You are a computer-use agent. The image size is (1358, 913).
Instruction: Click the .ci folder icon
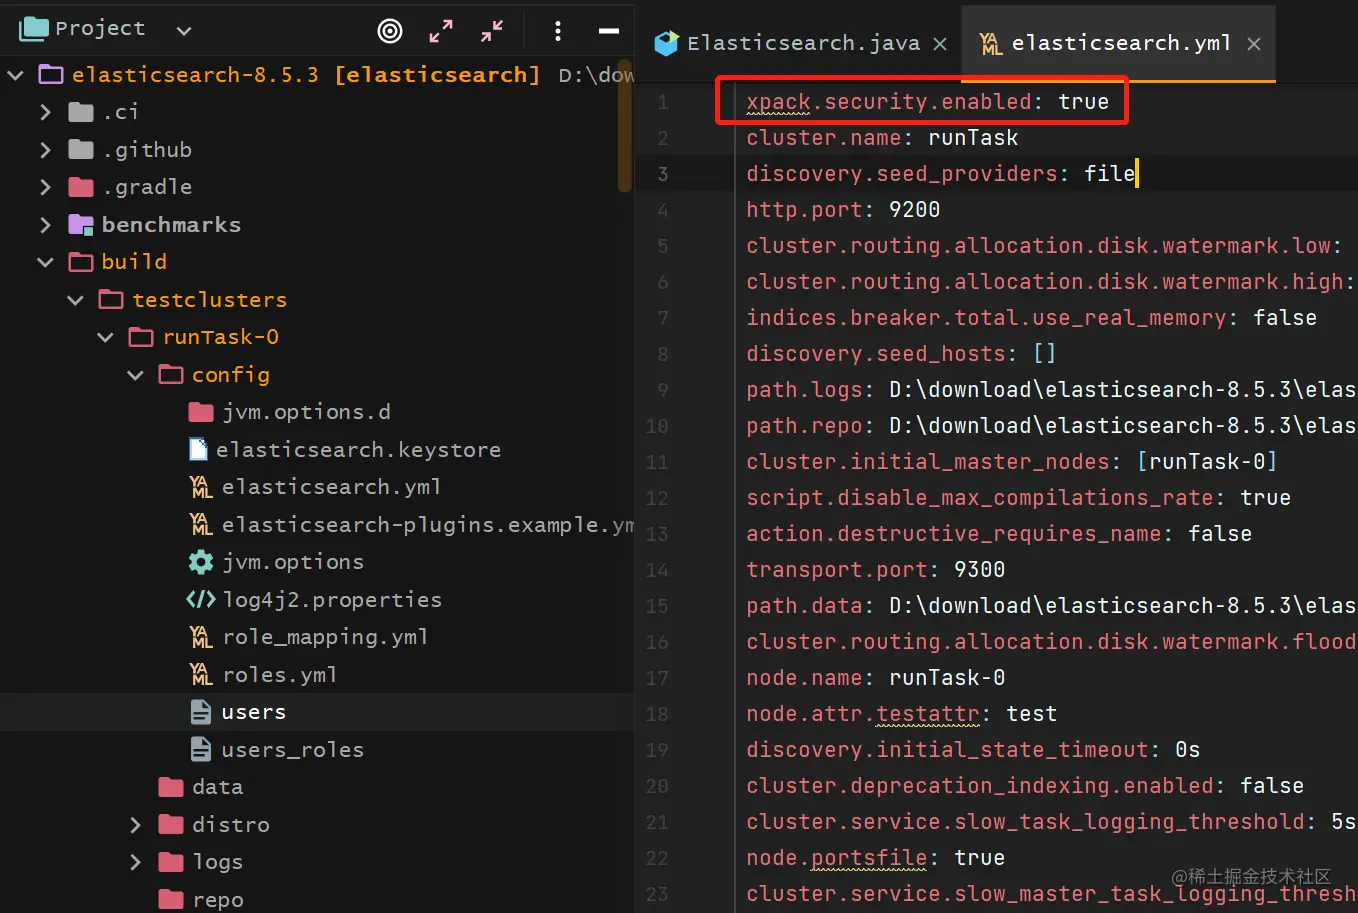(x=81, y=112)
